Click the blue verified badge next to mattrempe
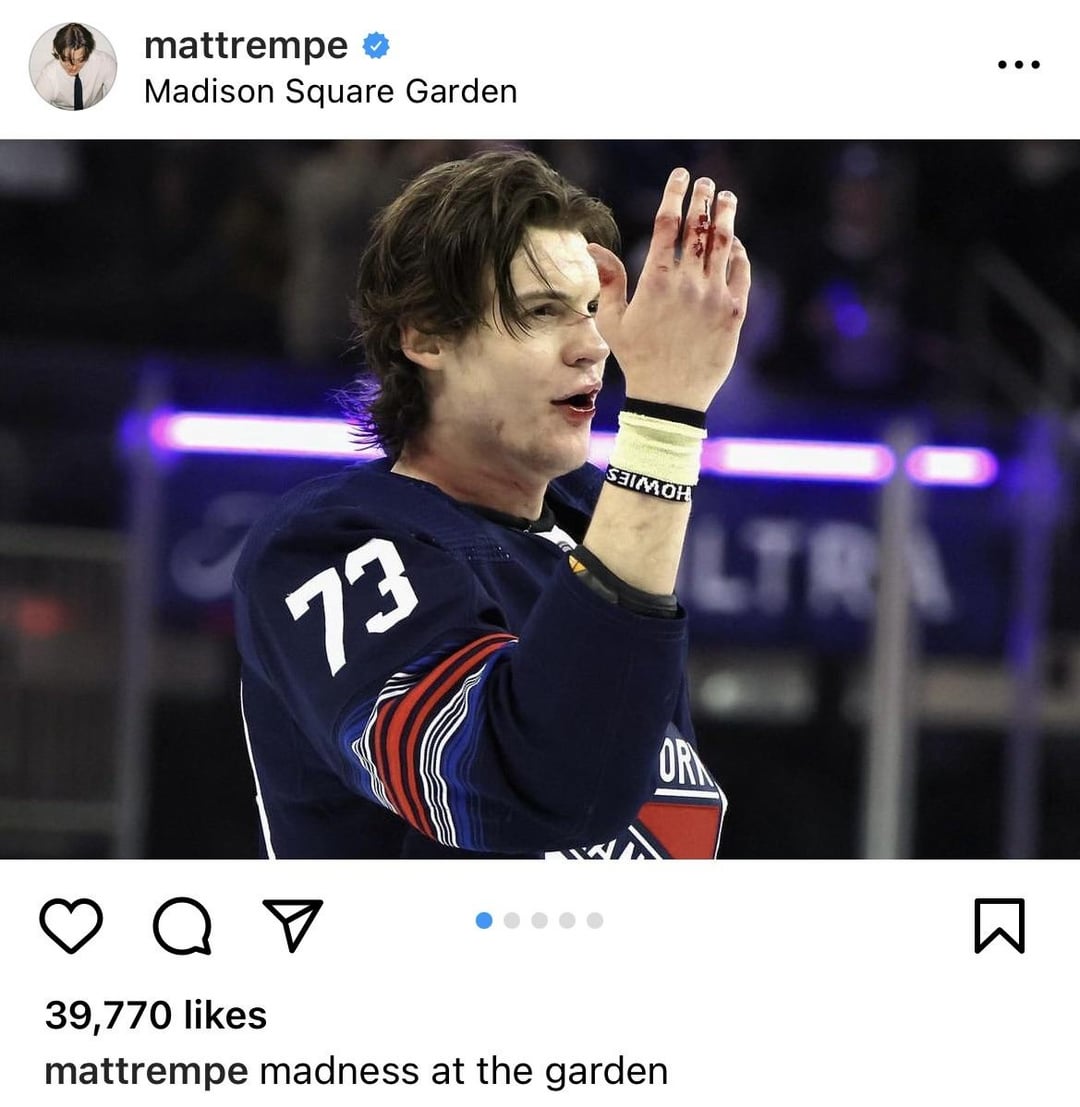The height and width of the screenshot is (1107, 1080). click(x=376, y=46)
